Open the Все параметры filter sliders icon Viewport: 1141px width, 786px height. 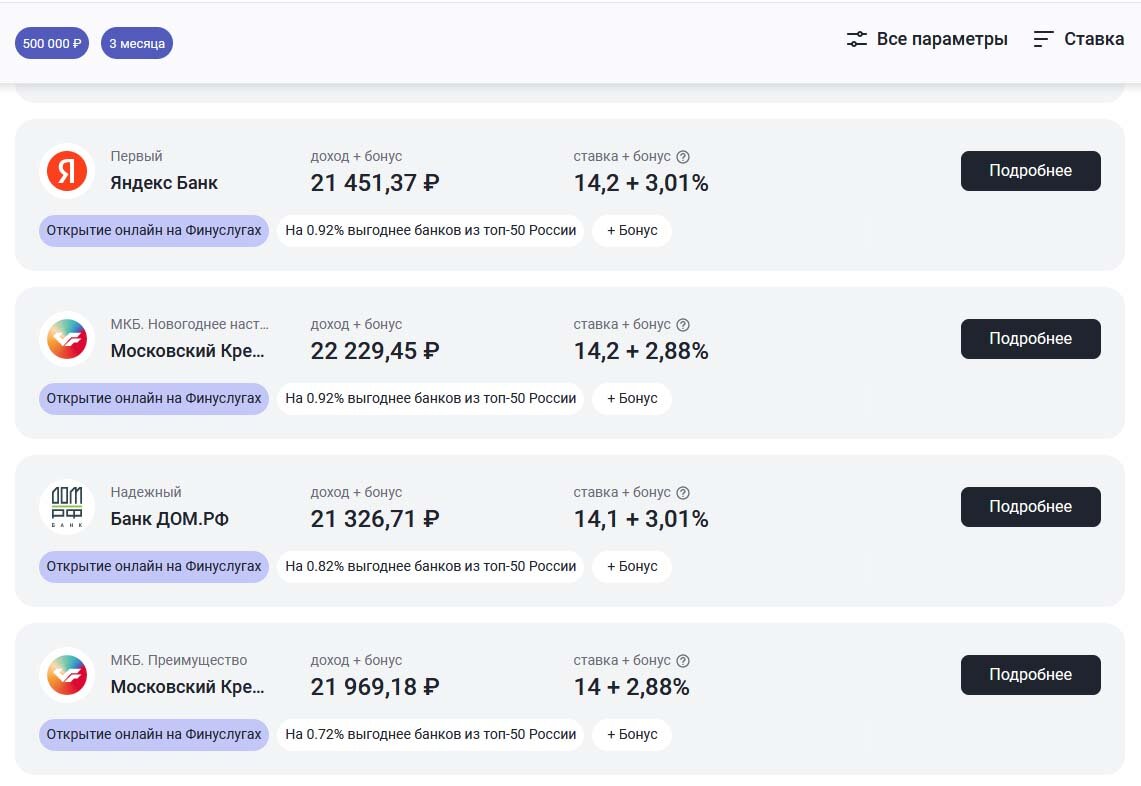pyautogui.click(x=856, y=39)
